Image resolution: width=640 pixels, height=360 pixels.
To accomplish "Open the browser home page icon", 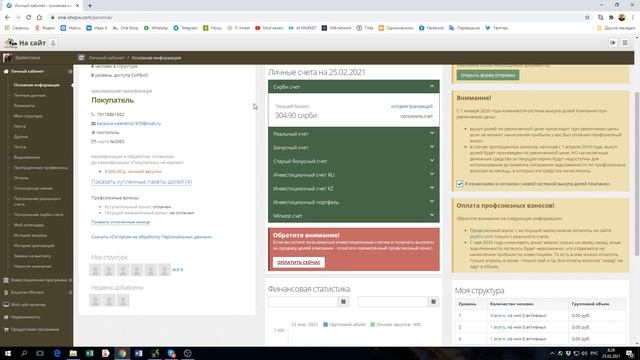I will point(39,17).
